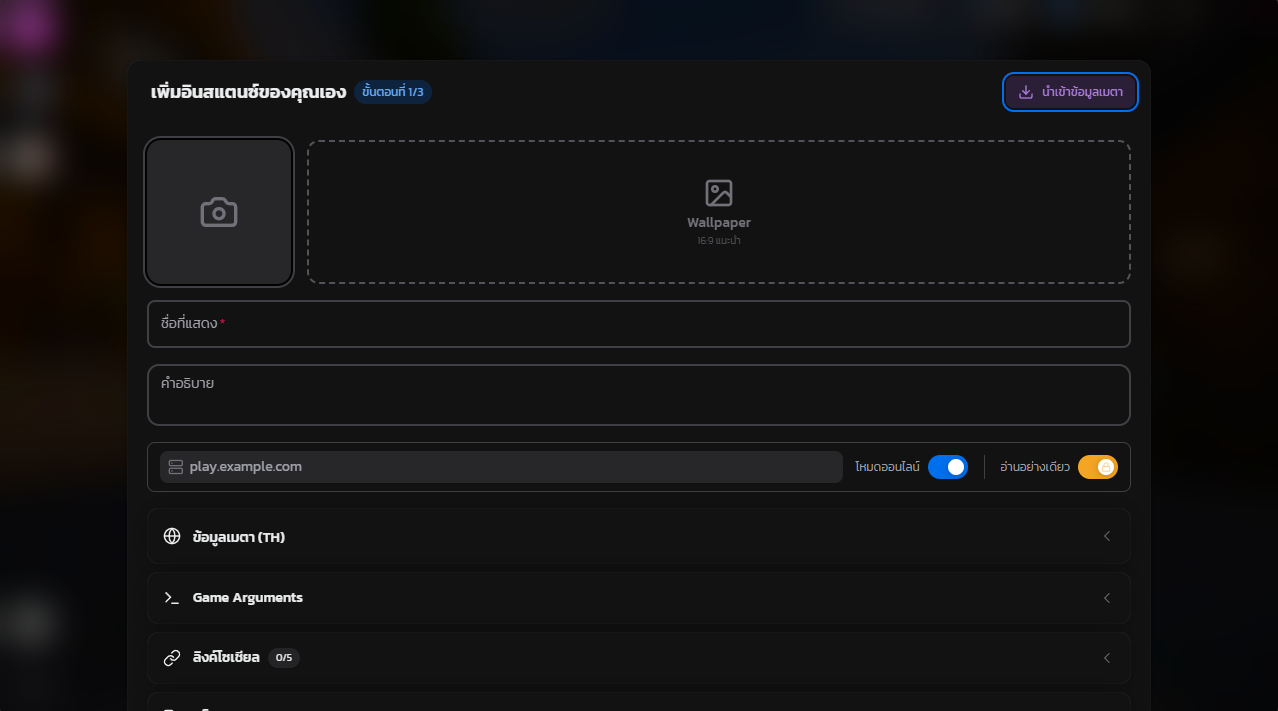Click the Wallpaper label in the drop zone

click(x=719, y=223)
